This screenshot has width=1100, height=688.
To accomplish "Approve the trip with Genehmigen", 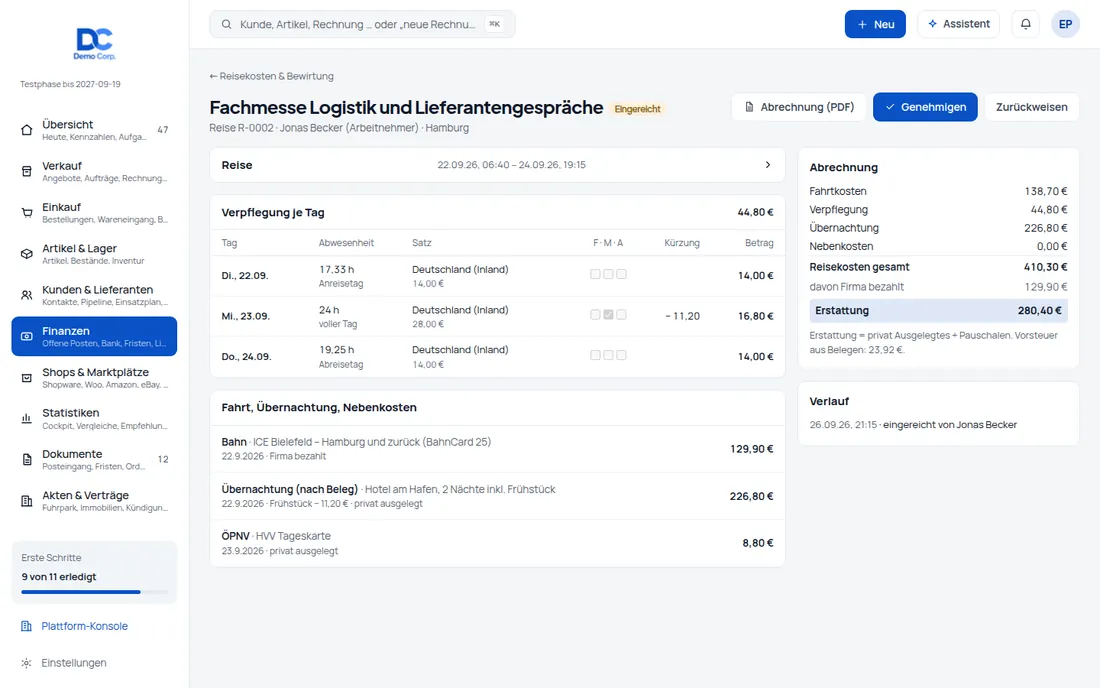I will 925,107.
